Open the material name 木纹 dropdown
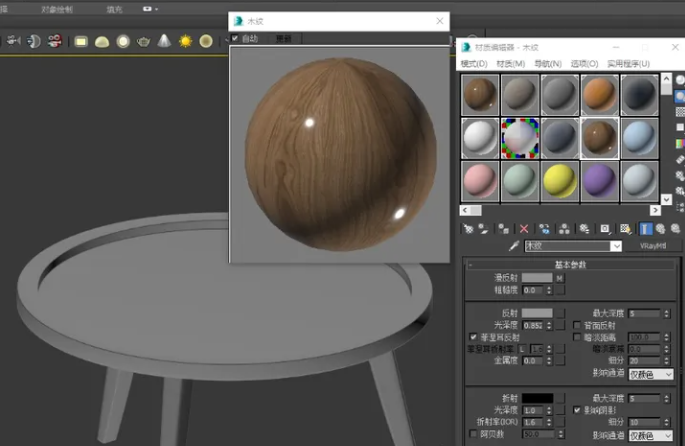This screenshot has height=446, width=685. coord(616,246)
